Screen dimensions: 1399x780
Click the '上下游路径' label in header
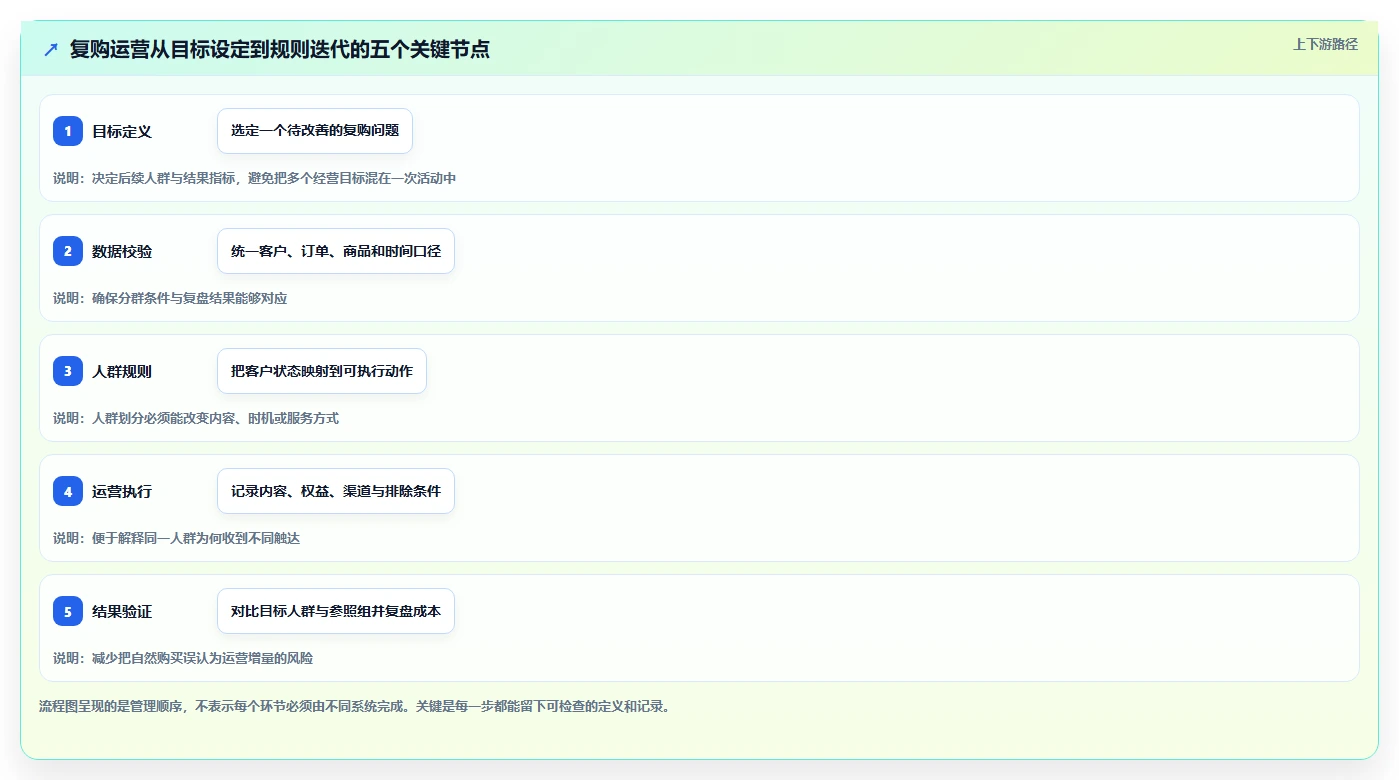[1325, 44]
